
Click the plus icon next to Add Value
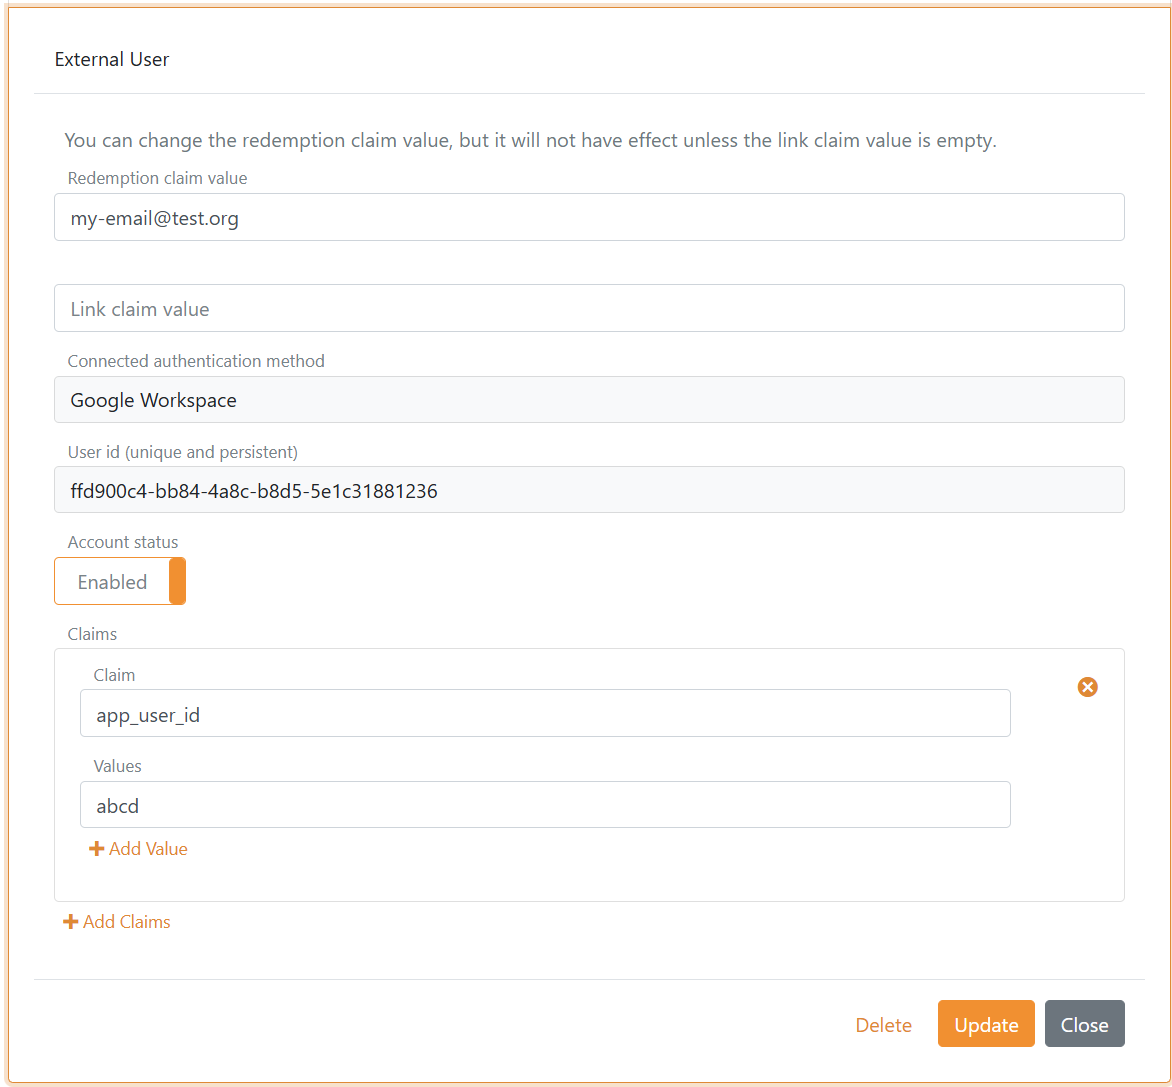pos(95,848)
